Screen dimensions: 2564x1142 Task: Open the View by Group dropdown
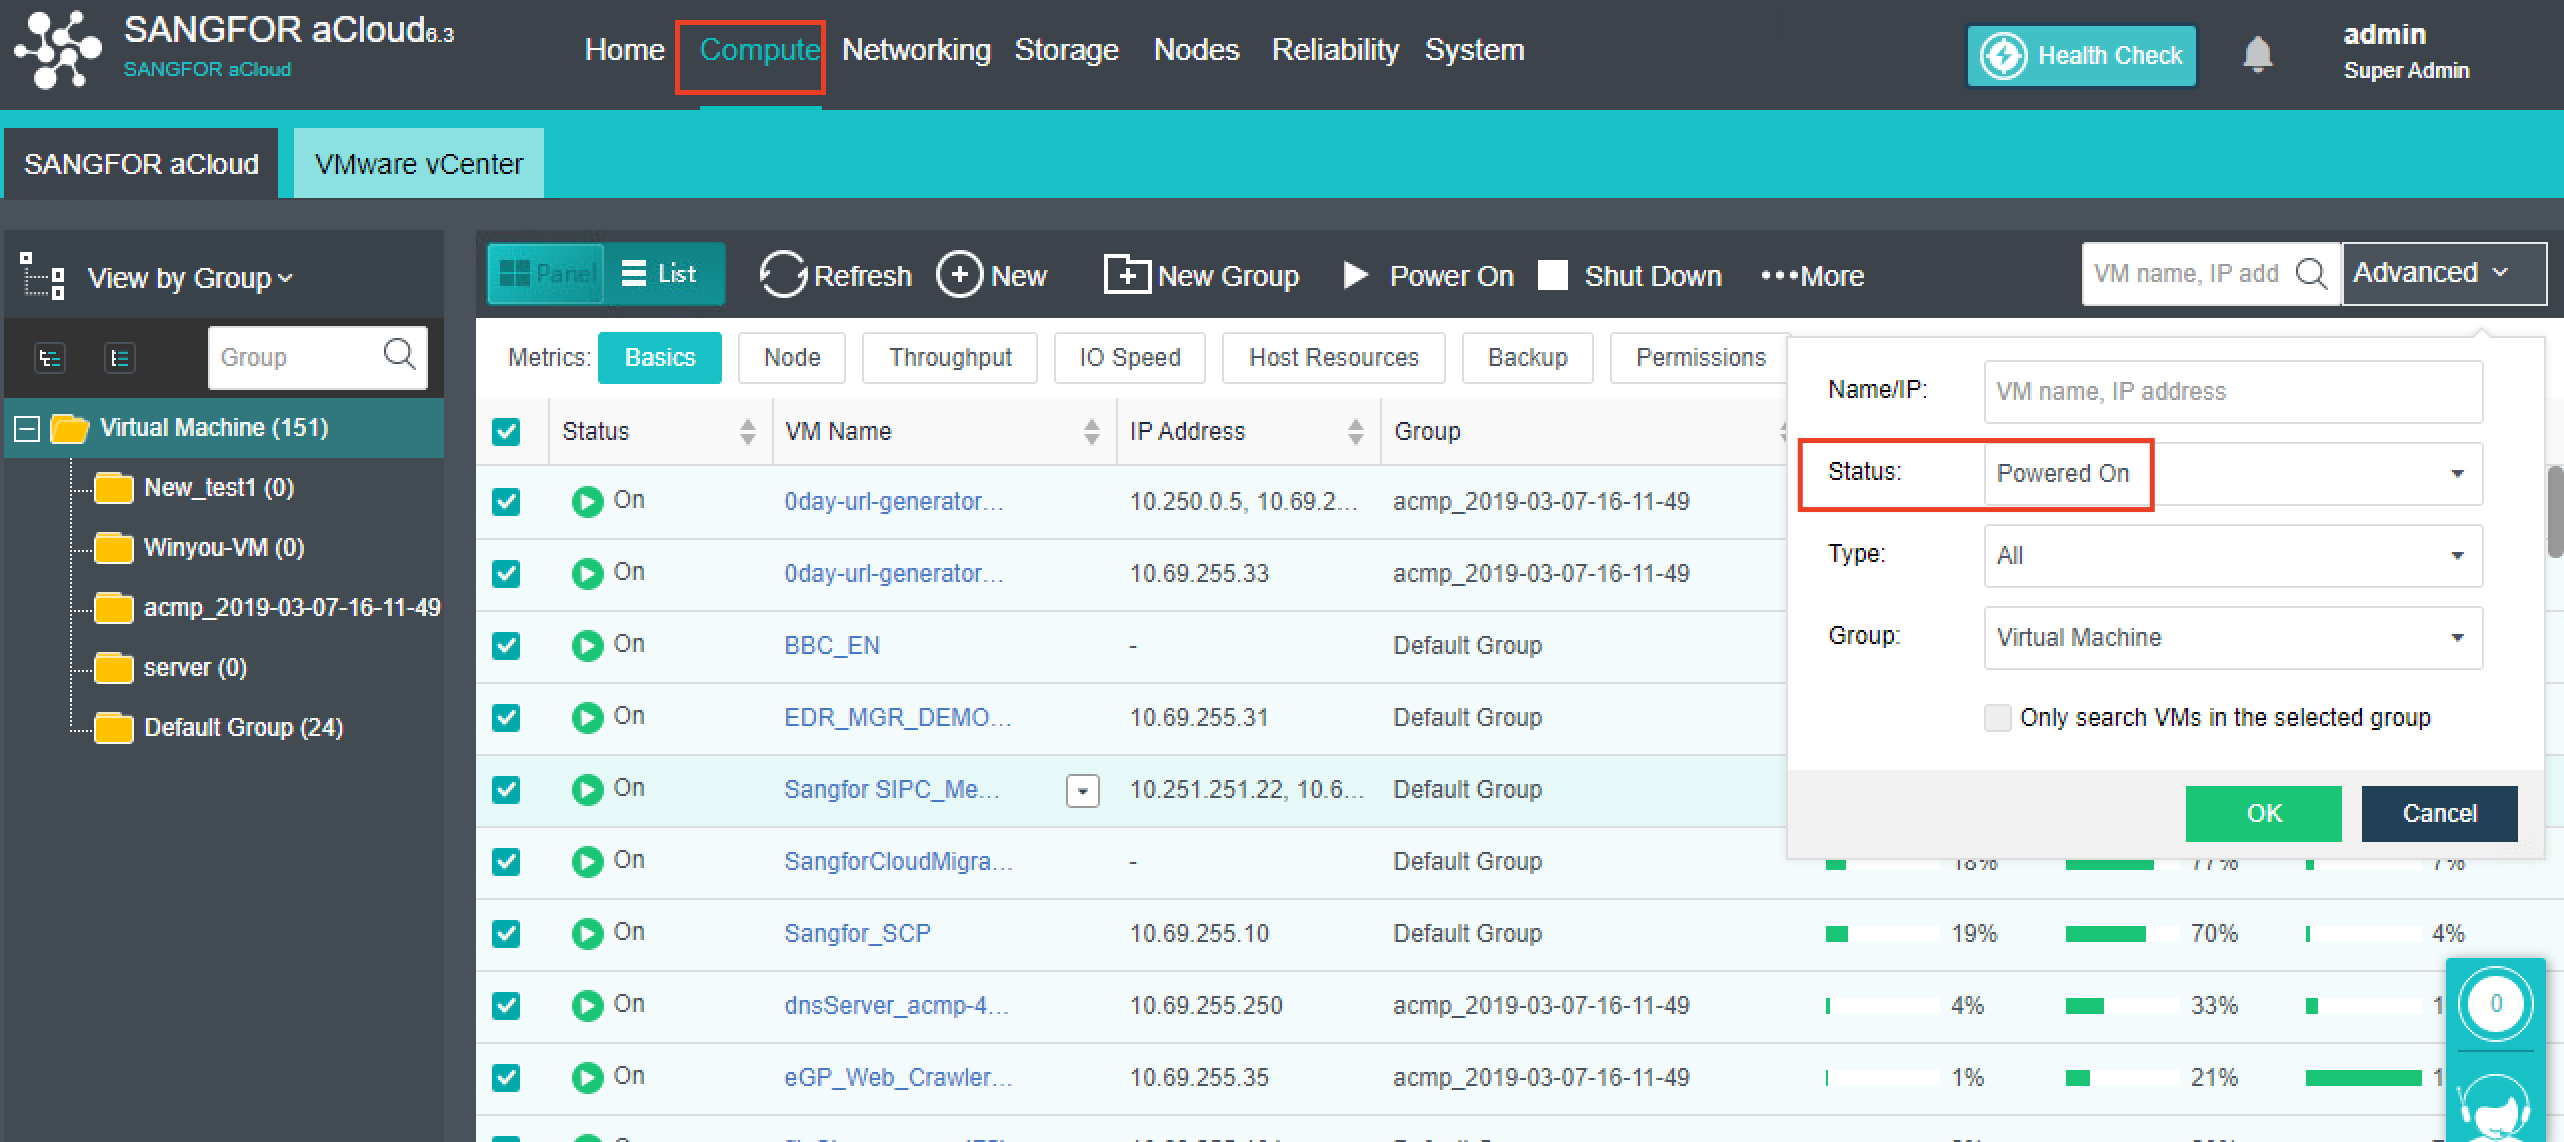point(189,277)
